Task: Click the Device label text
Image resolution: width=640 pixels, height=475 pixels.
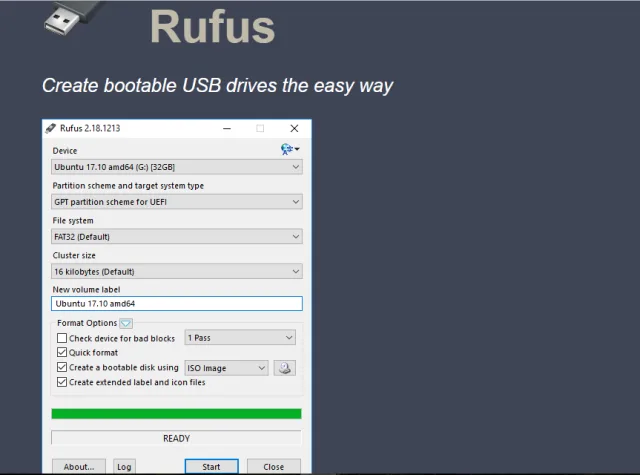Action: coord(64,151)
